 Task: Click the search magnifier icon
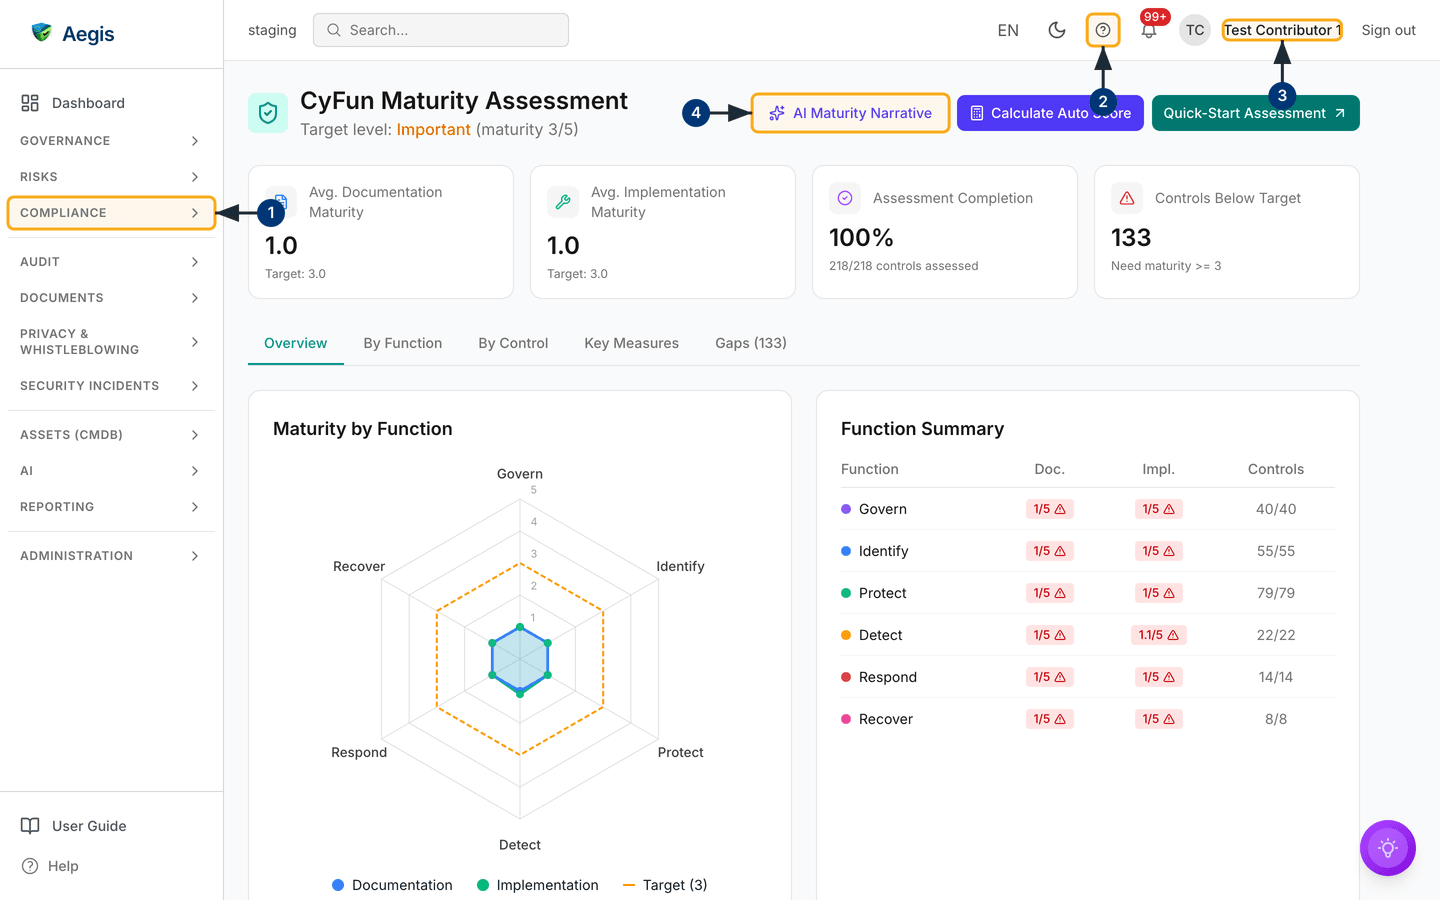[334, 30]
